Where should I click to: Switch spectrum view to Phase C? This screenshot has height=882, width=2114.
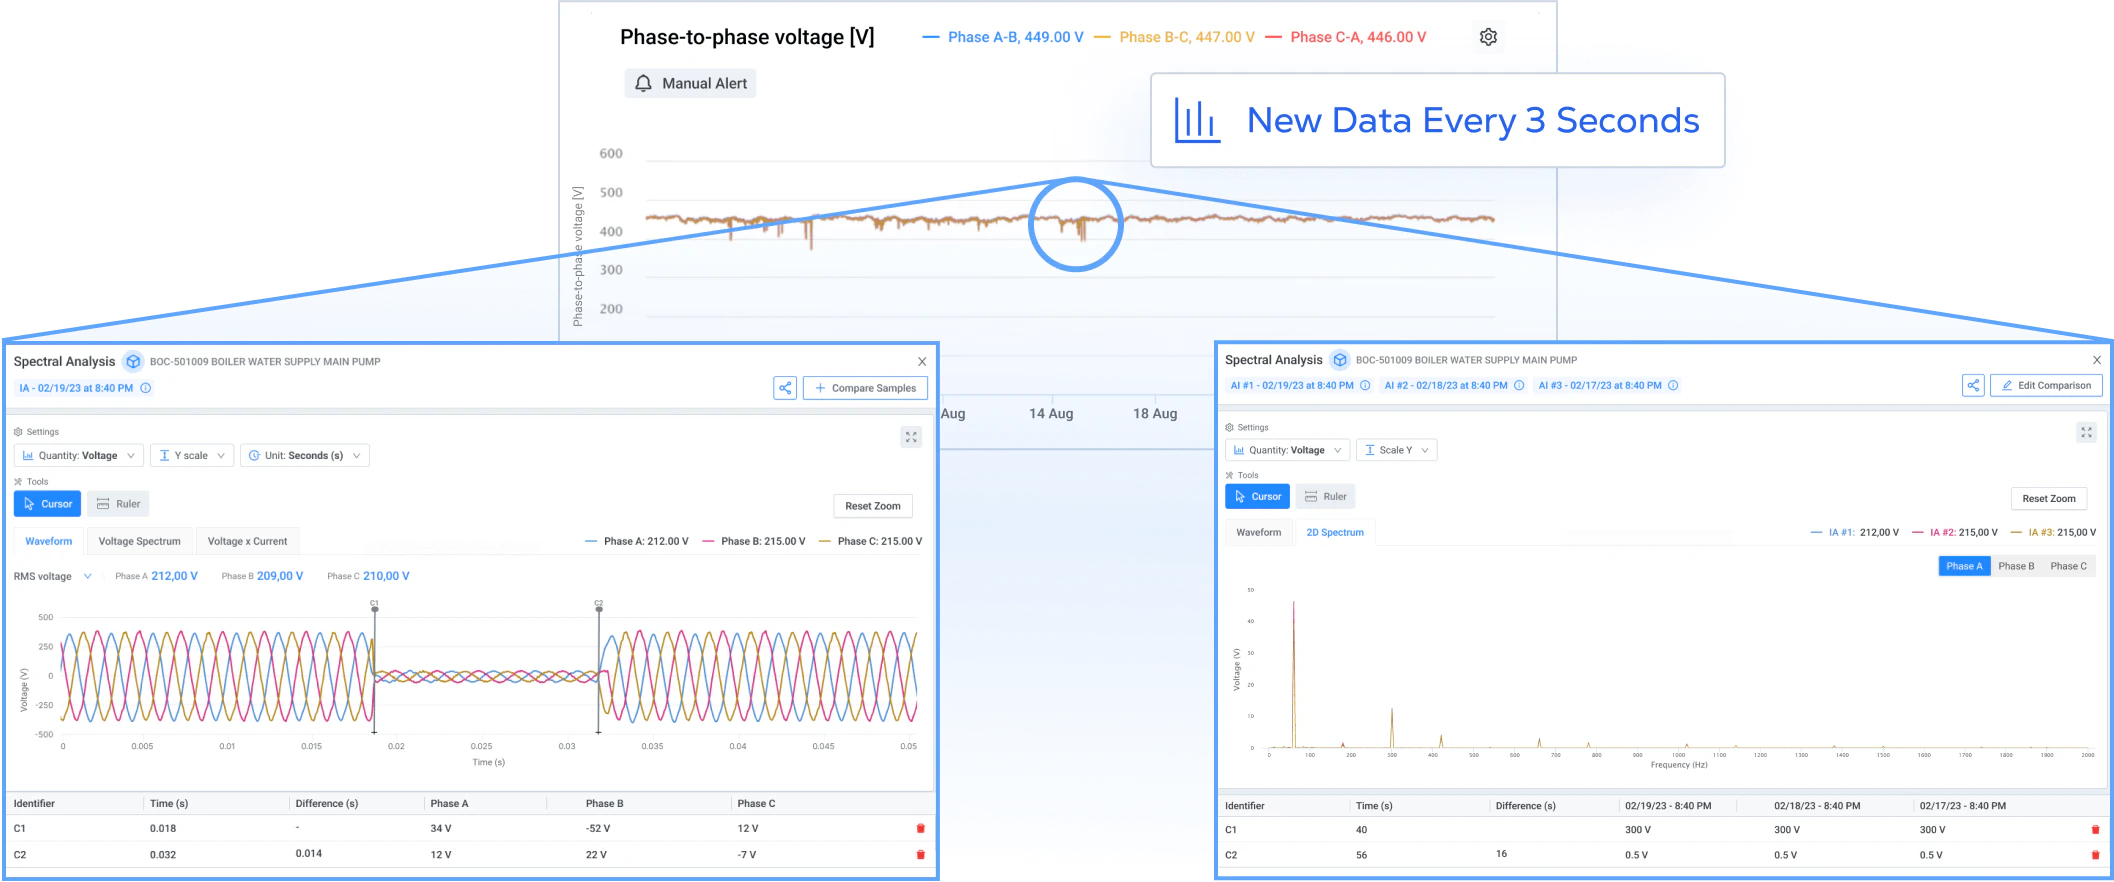coord(2068,566)
